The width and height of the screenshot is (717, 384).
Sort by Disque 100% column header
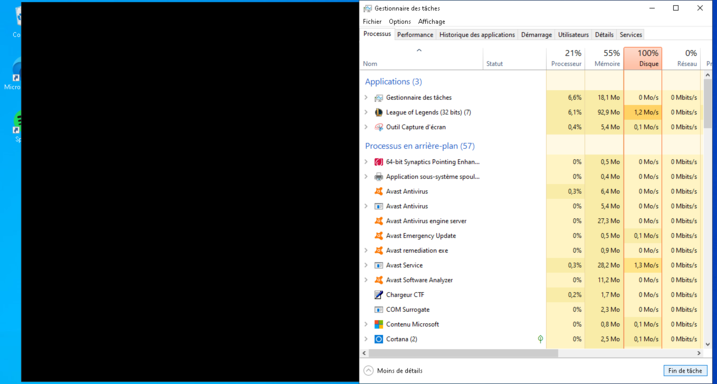click(x=643, y=59)
